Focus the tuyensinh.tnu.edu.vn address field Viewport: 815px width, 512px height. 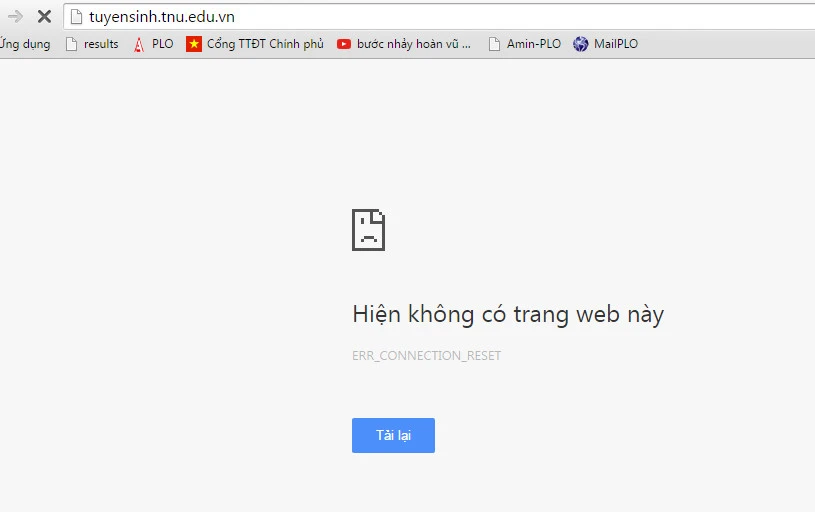[400, 16]
